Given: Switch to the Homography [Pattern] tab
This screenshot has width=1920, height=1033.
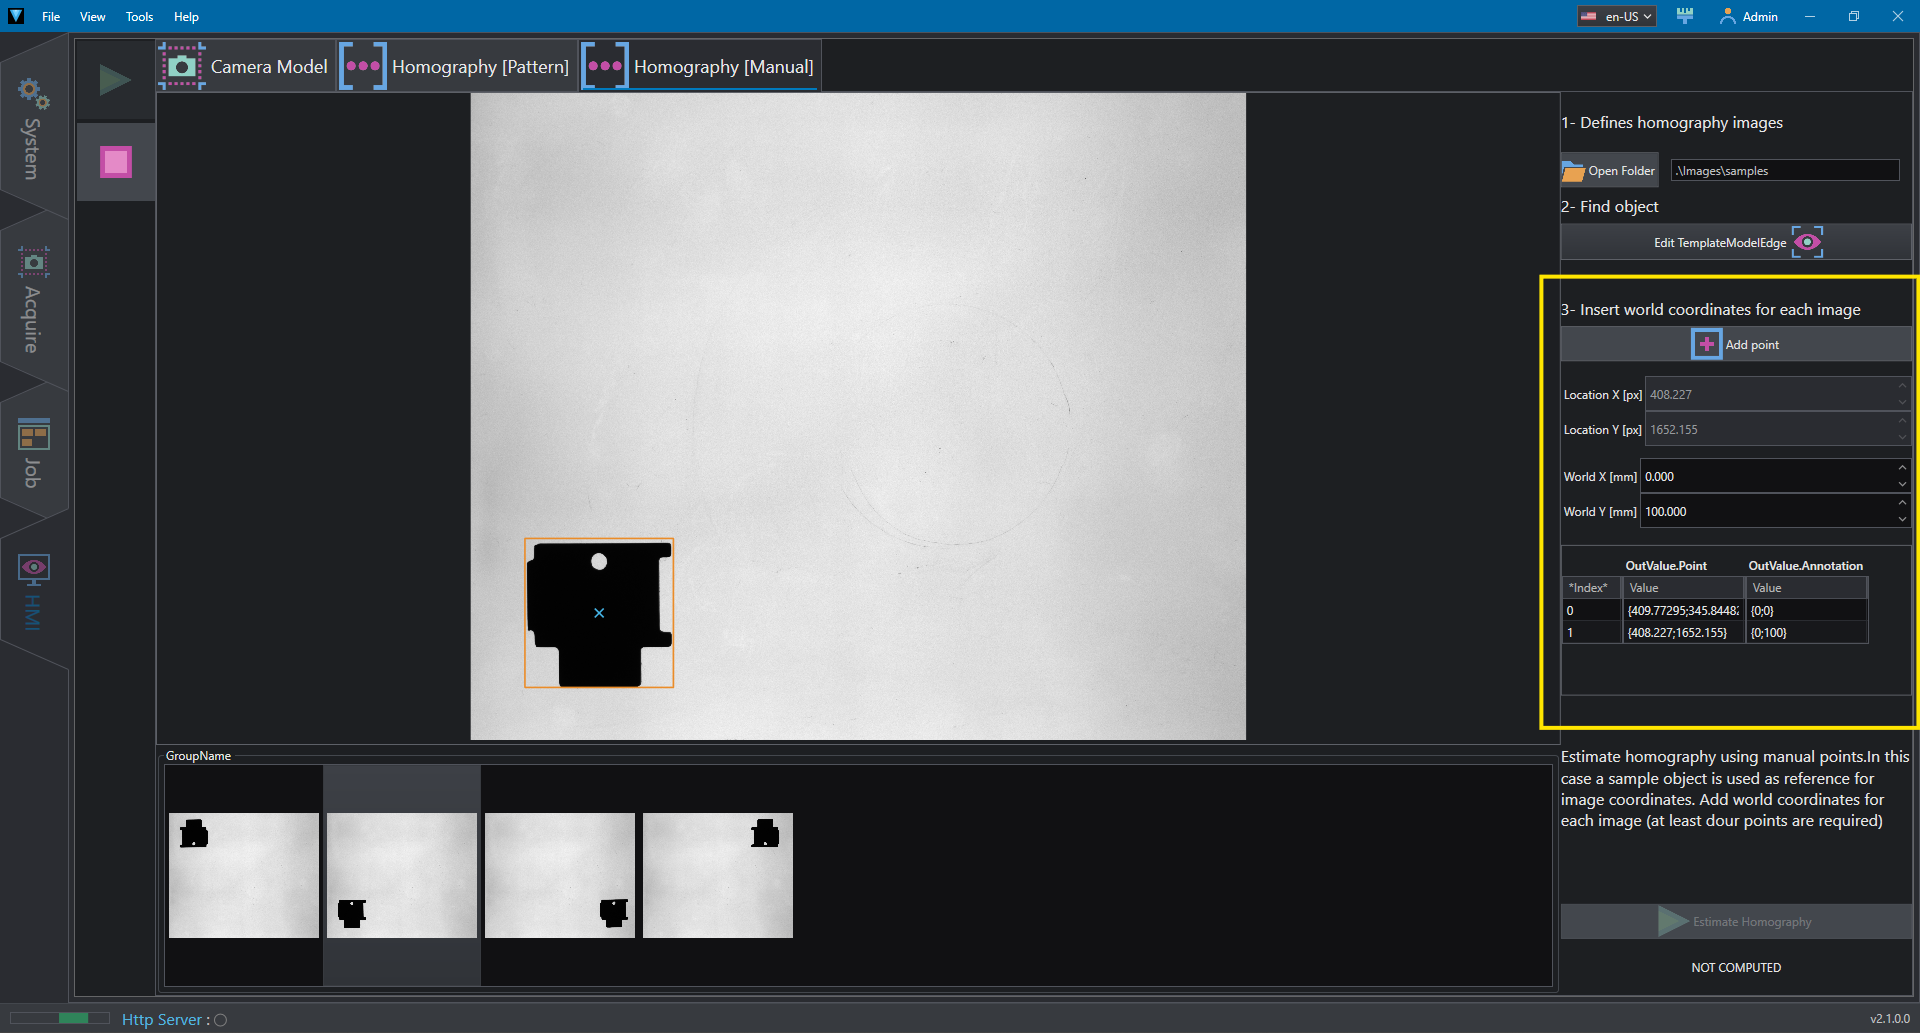Looking at the screenshot, I should click(456, 66).
